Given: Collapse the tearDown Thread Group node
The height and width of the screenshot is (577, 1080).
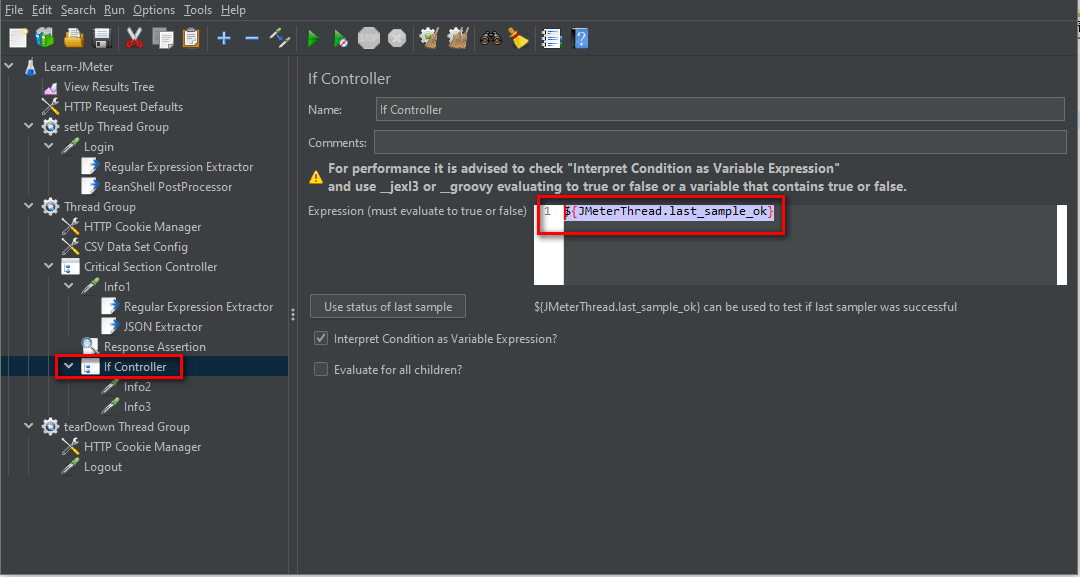Looking at the screenshot, I should click(x=29, y=426).
